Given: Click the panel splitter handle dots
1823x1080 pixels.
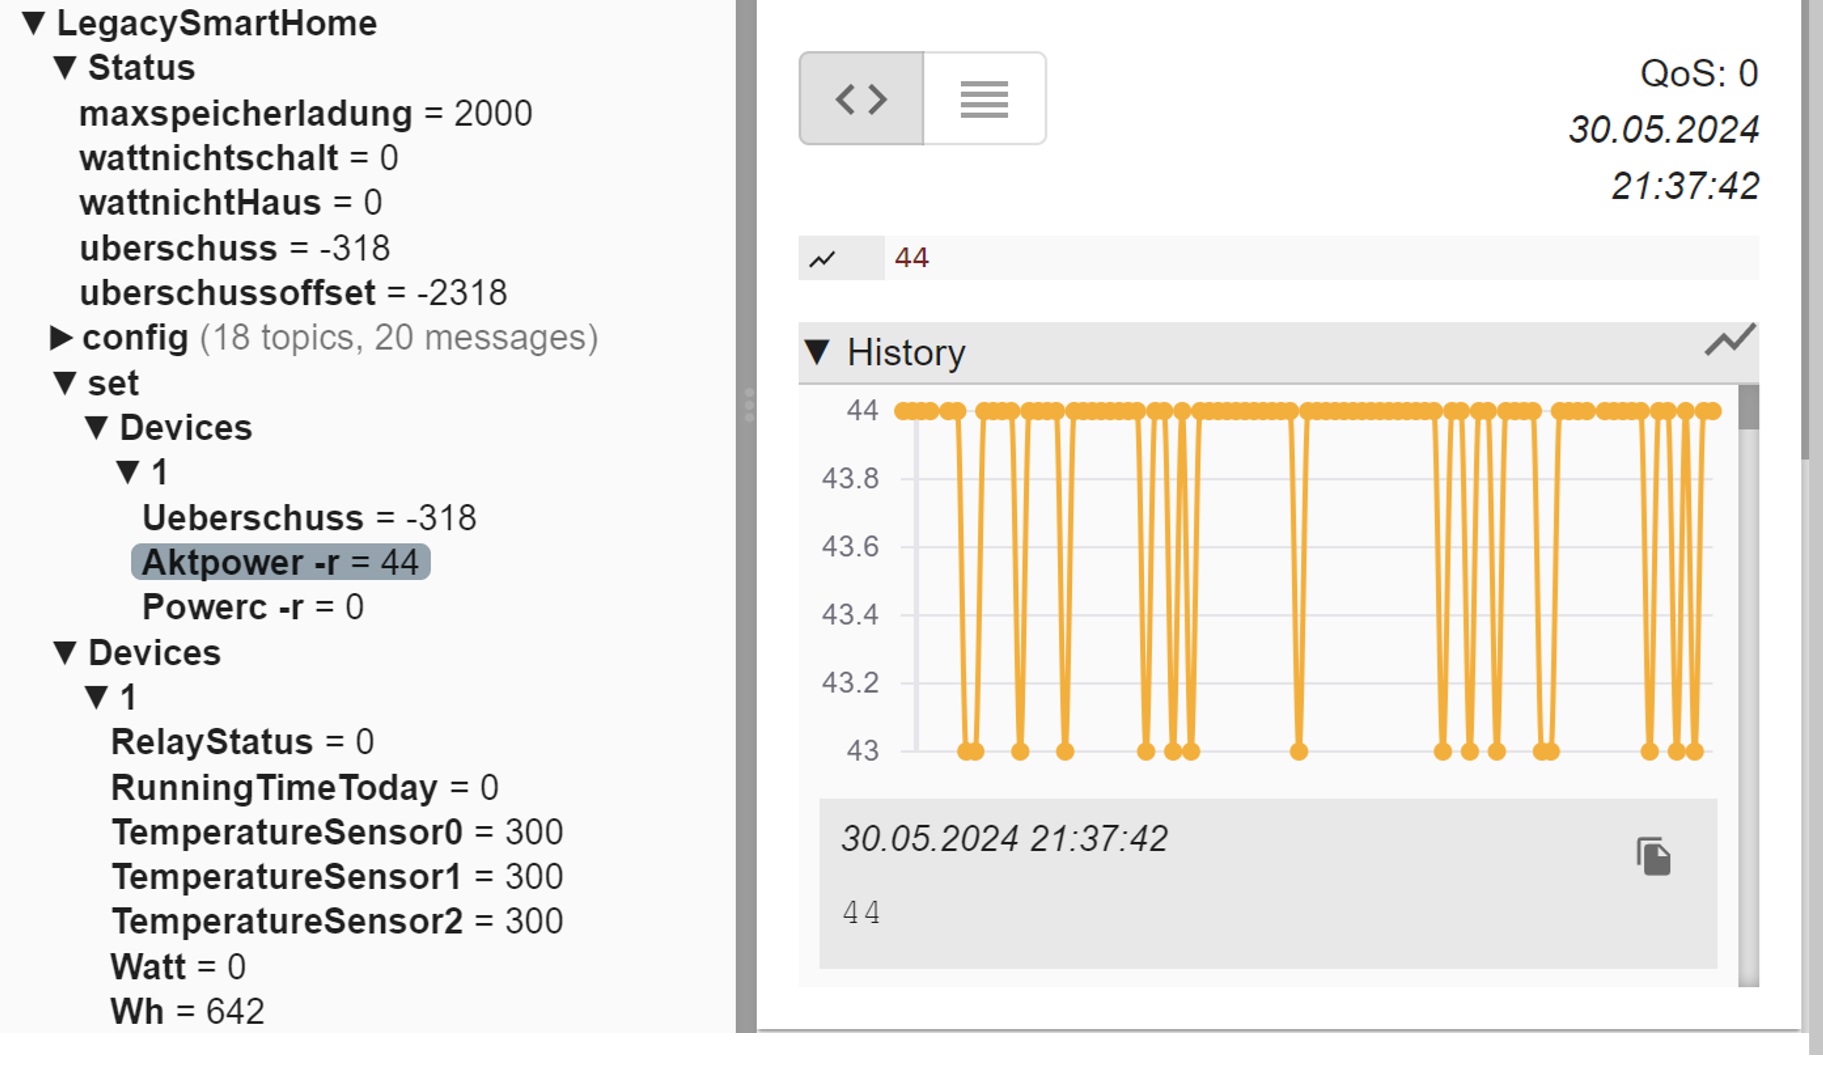Looking at the screenshot, I should 749,405.
